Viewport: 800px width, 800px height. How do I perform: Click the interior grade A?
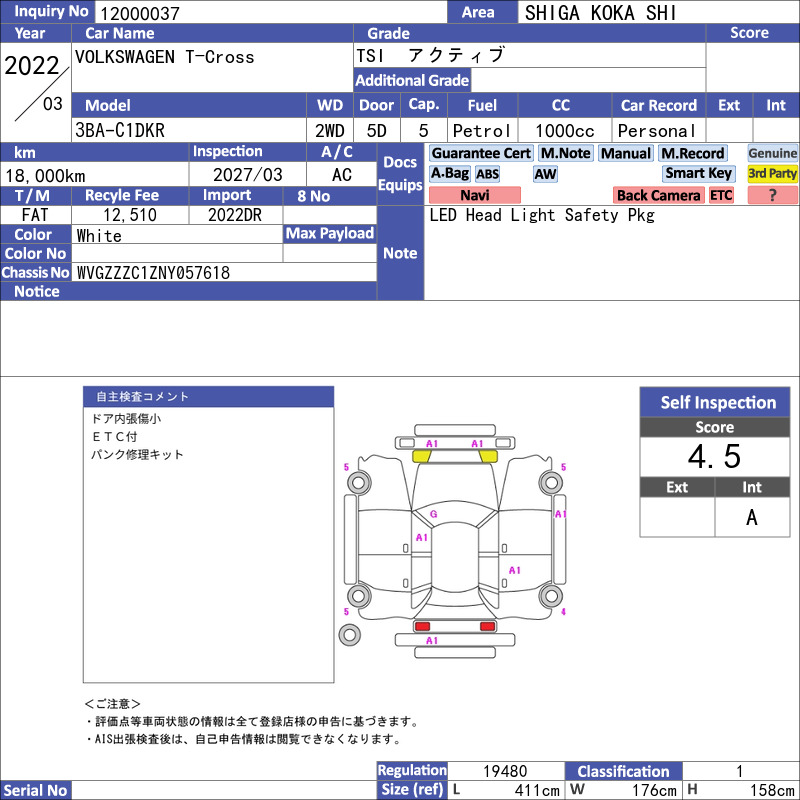coord(752,517)
